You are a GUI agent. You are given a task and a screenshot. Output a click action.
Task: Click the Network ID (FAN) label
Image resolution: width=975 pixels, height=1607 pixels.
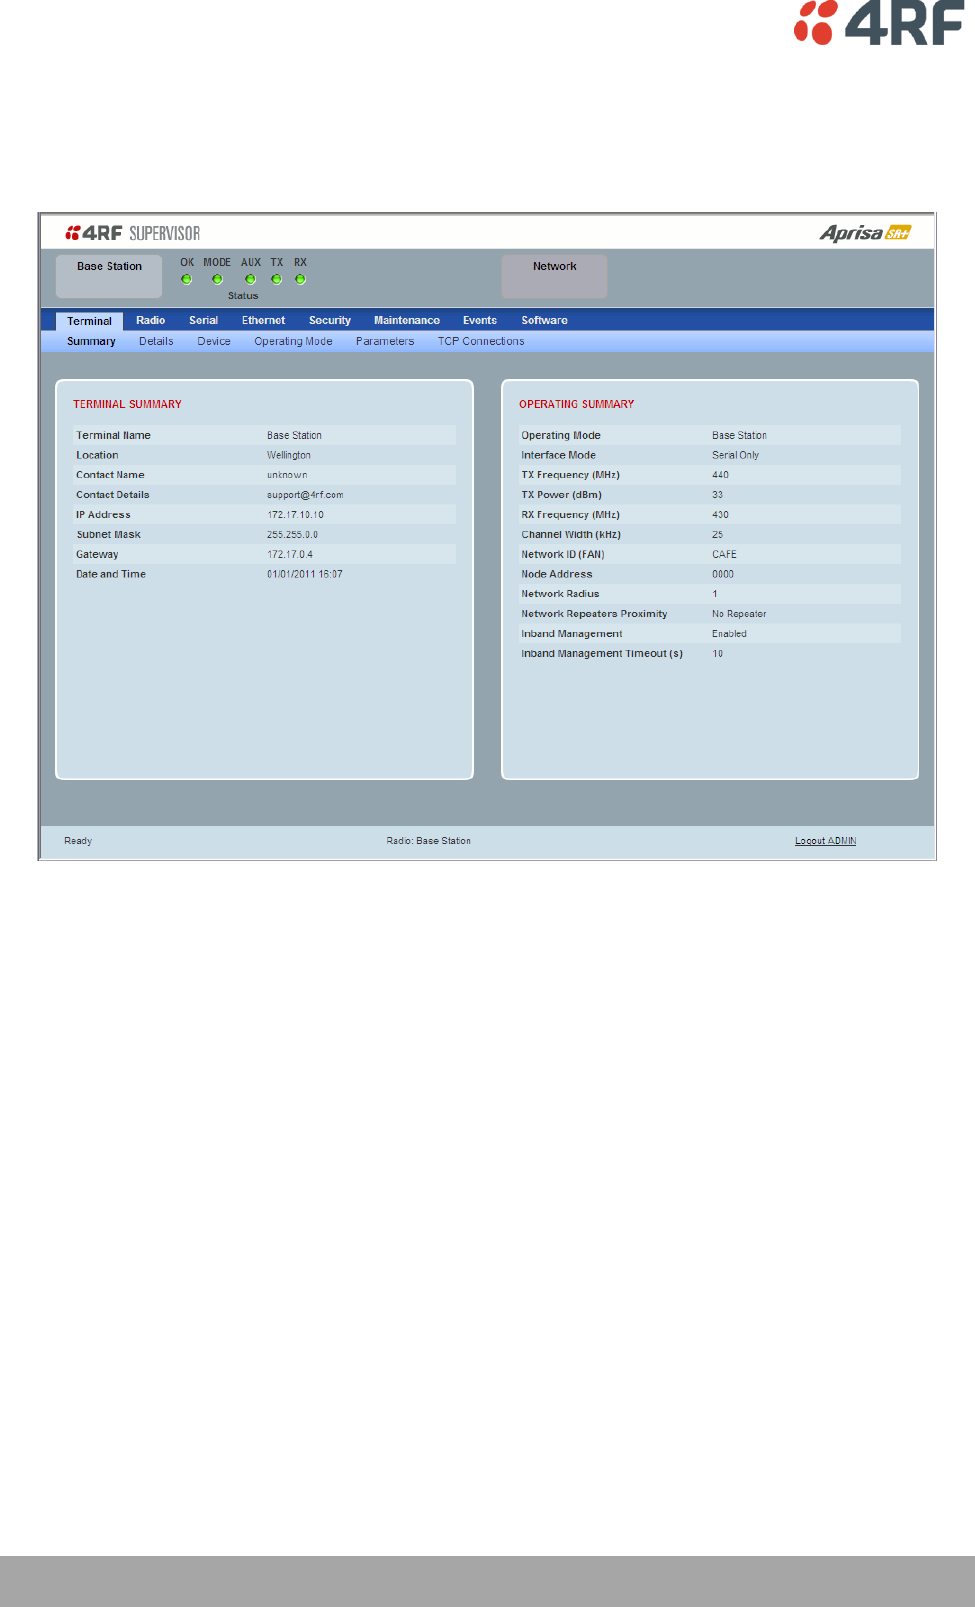[562, 554]
